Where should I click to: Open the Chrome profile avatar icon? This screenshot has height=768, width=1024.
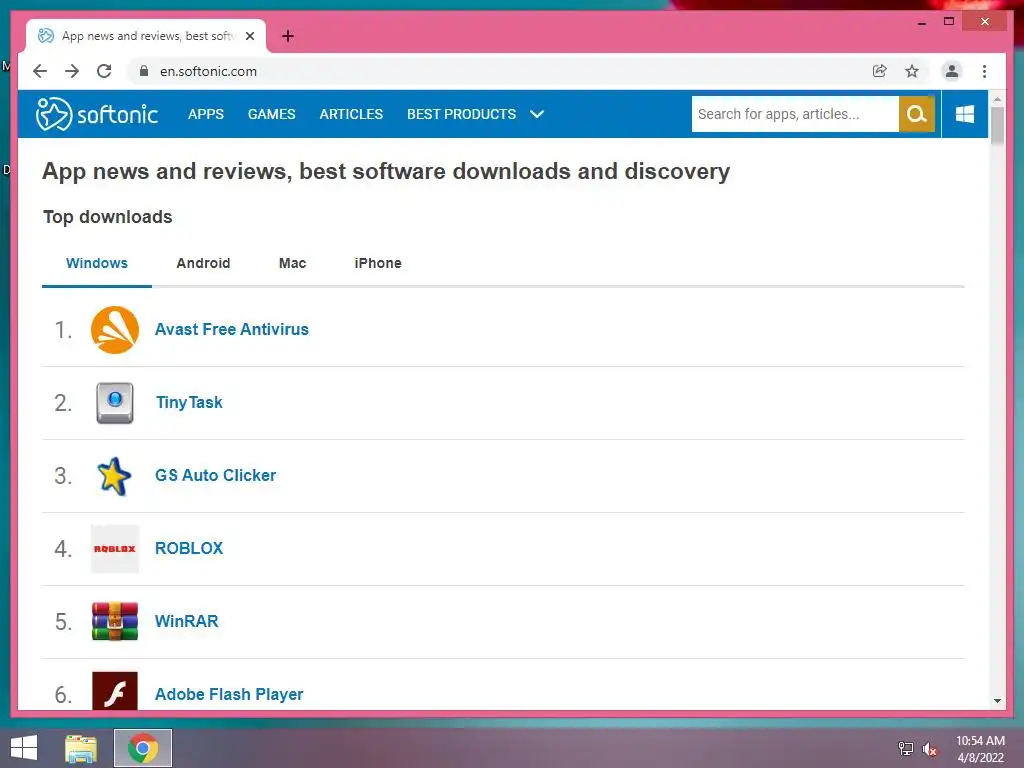point(952,71)
